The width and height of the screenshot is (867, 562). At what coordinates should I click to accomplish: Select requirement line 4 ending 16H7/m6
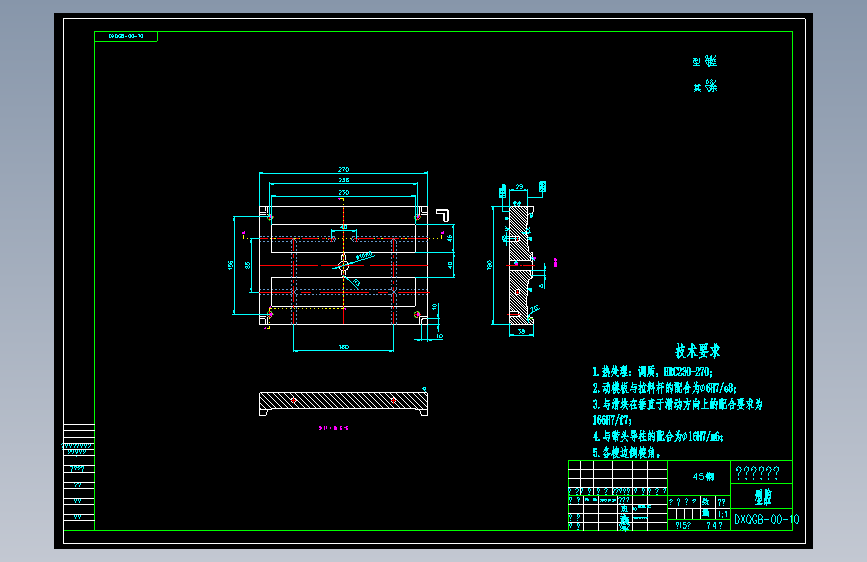658,436
